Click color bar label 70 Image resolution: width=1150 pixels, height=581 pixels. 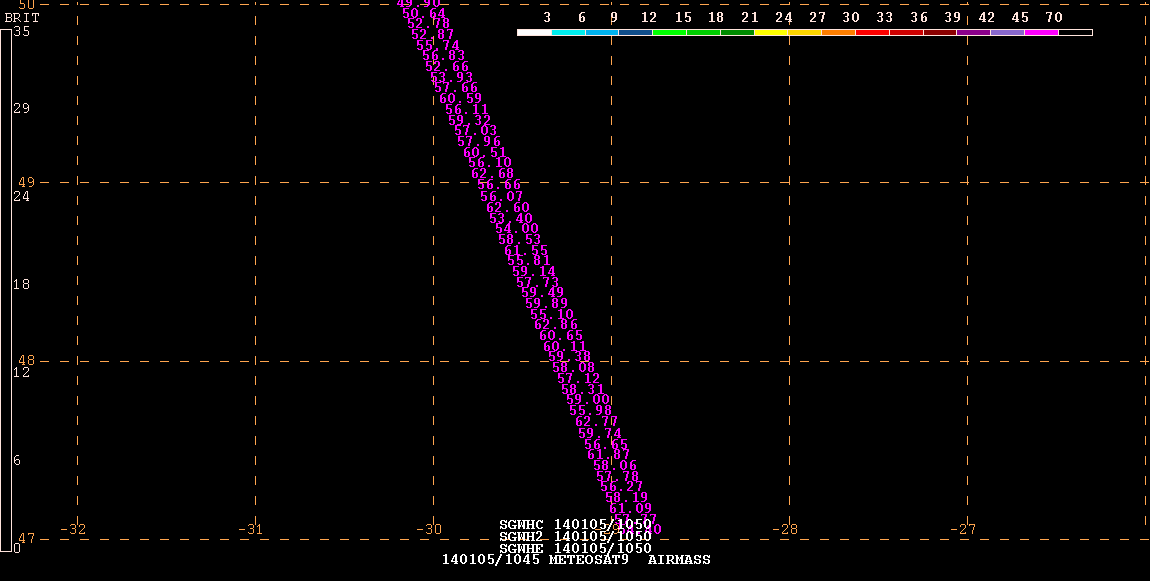tap(1054, 18)
